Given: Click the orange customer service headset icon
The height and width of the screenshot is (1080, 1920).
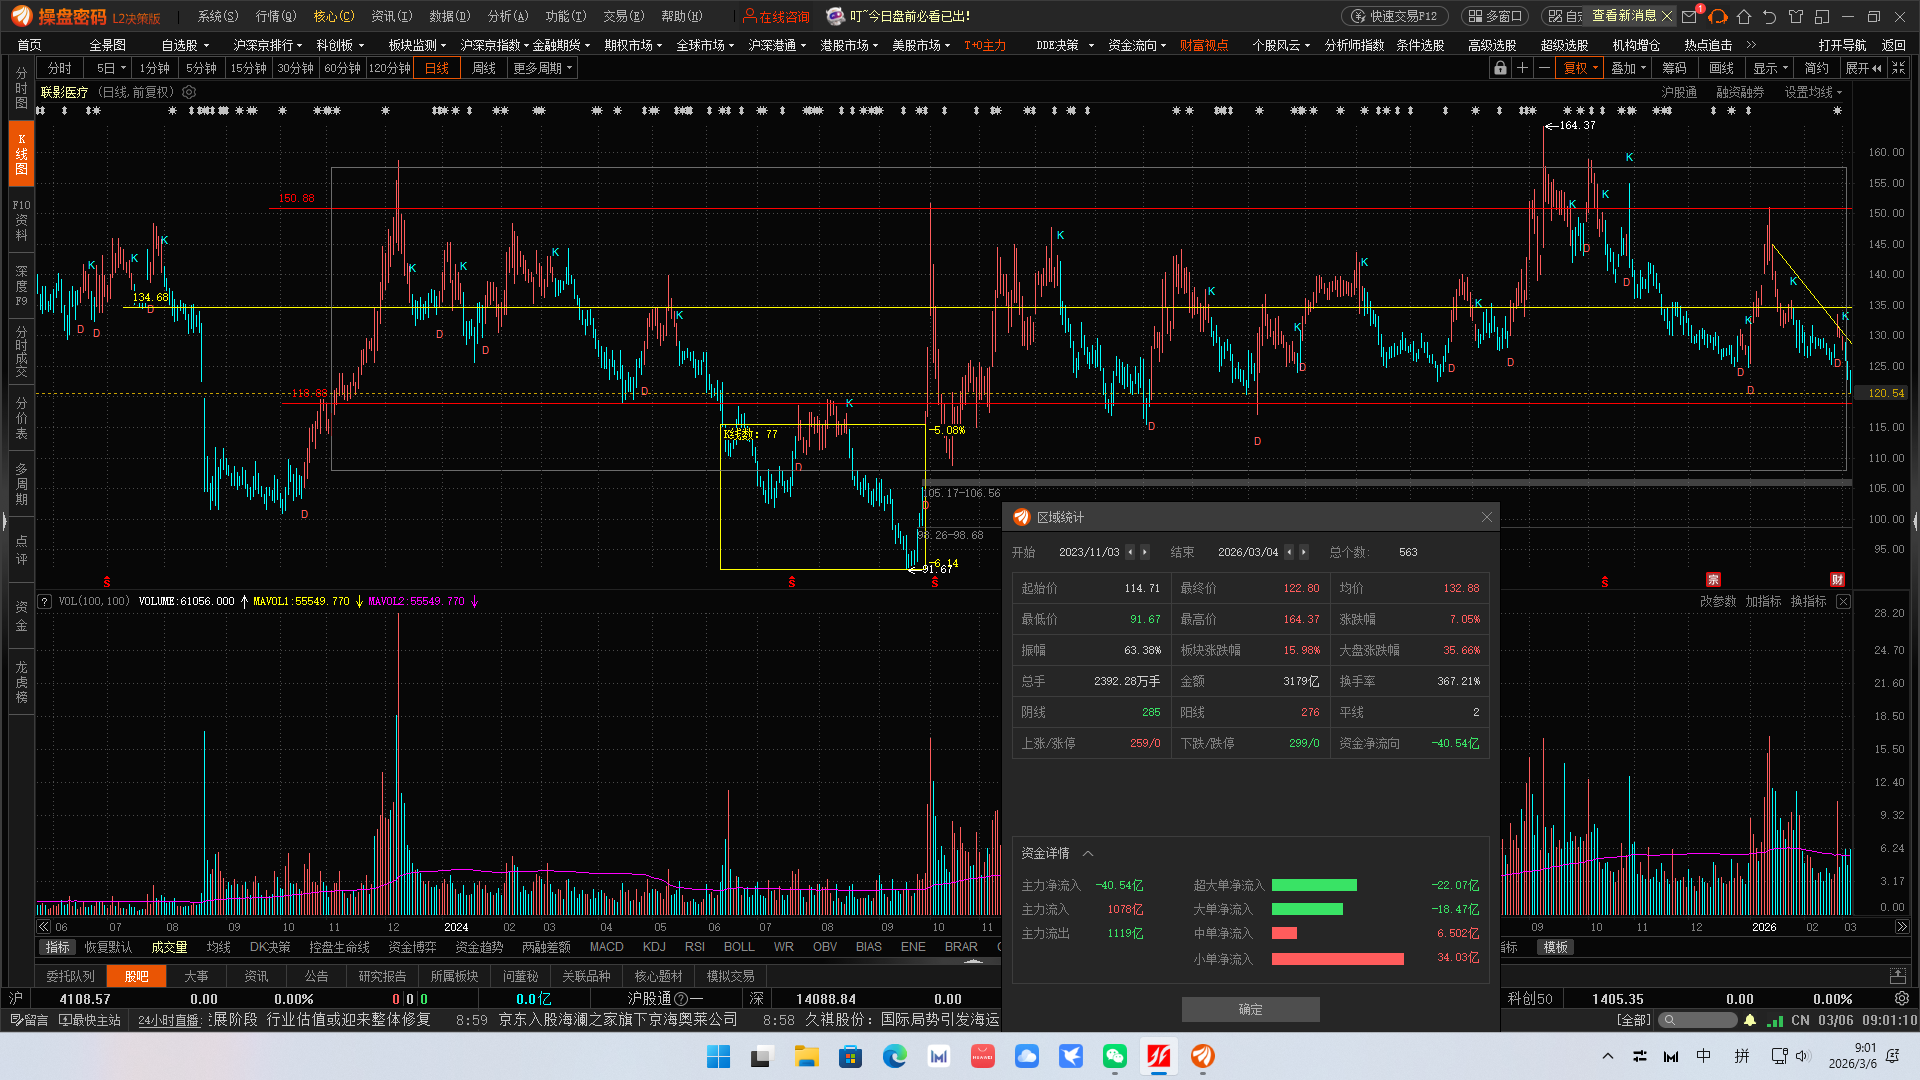Looking at the screenshot, I should click(x=1718, y=16).
